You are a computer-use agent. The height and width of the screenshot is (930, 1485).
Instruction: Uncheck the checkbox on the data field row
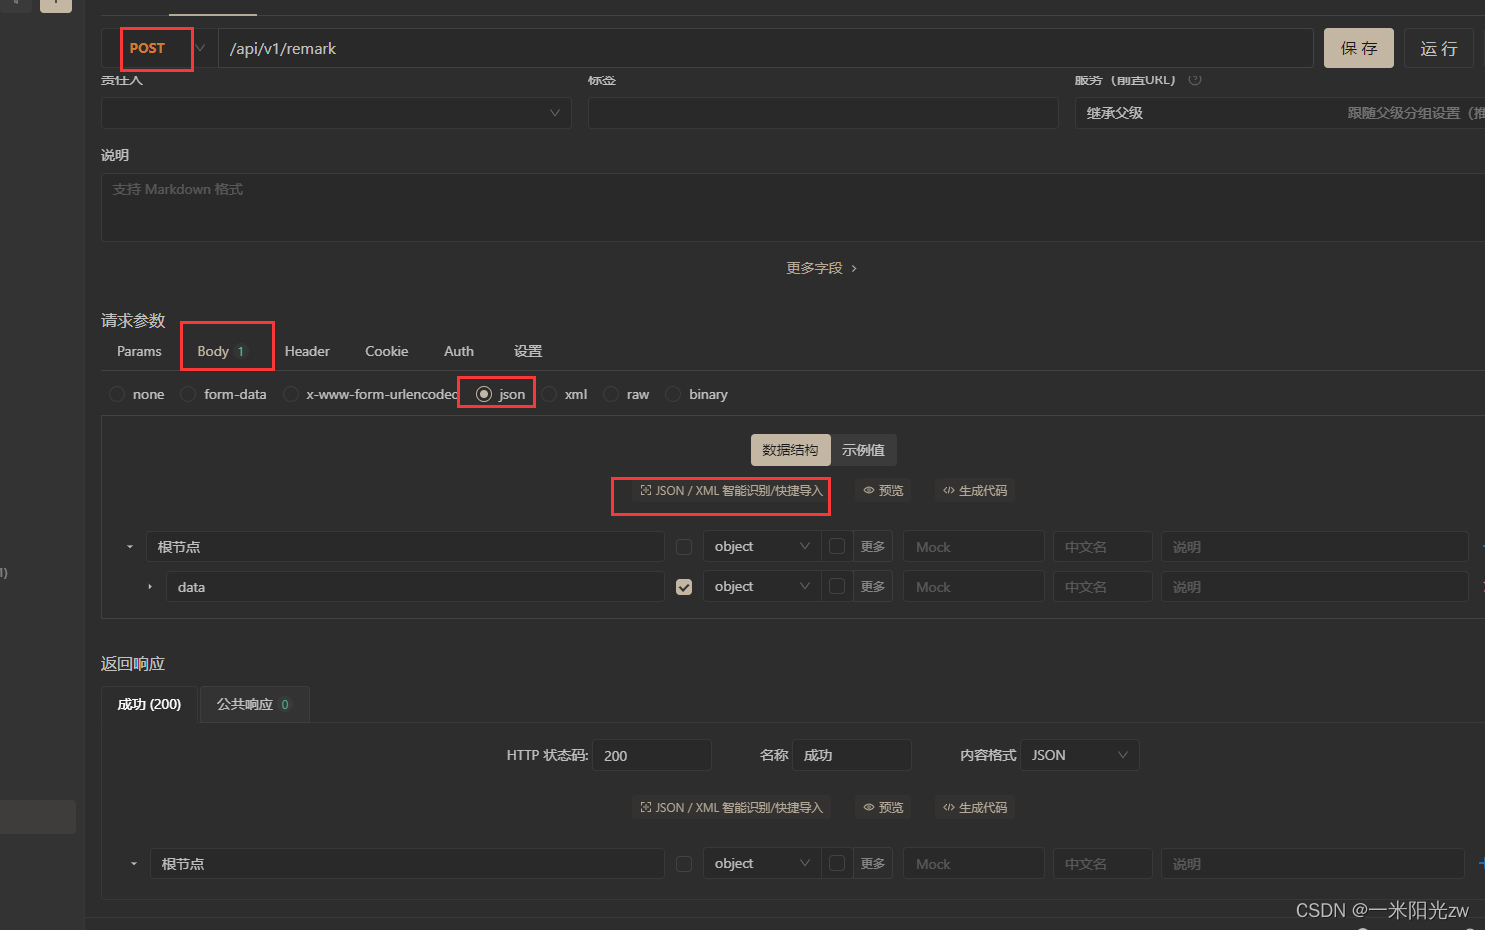[684, 586]
